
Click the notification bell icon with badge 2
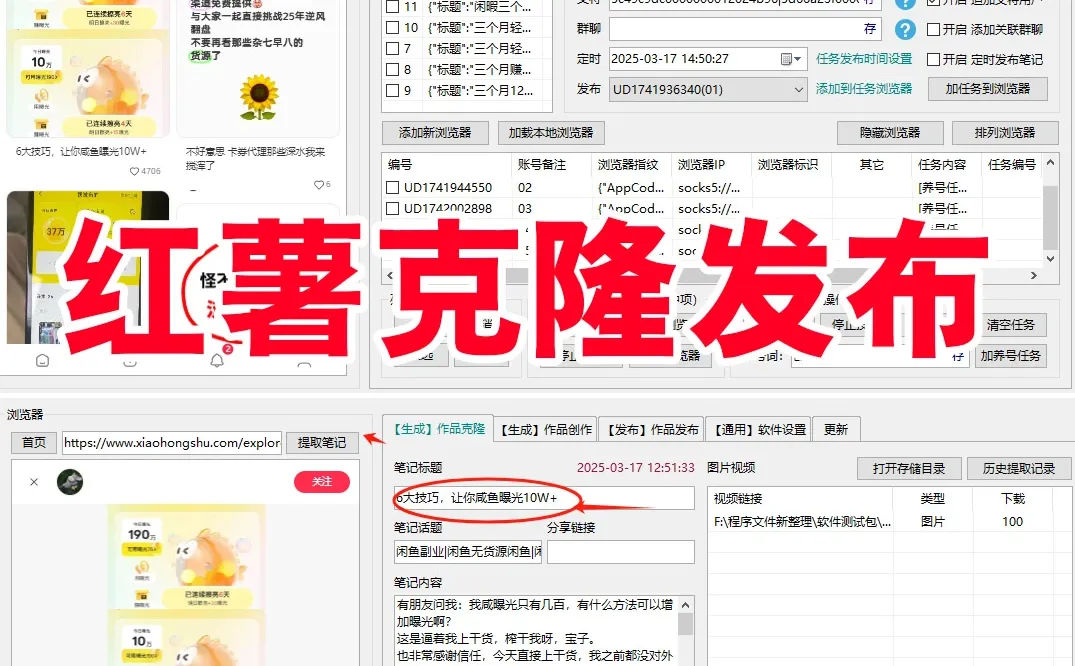tap(218, 362)
